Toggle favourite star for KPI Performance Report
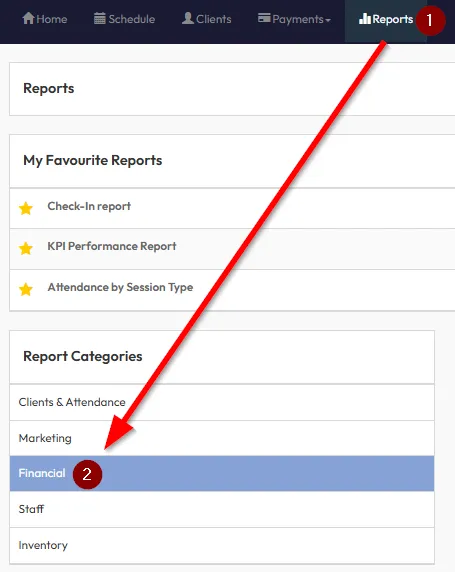The image size is (455, 572). (x=26, y=248)
